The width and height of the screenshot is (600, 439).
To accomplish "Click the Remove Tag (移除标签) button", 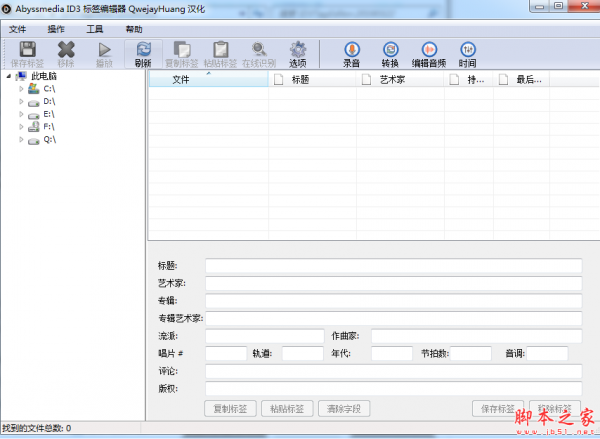I will [x=555, y=409].
